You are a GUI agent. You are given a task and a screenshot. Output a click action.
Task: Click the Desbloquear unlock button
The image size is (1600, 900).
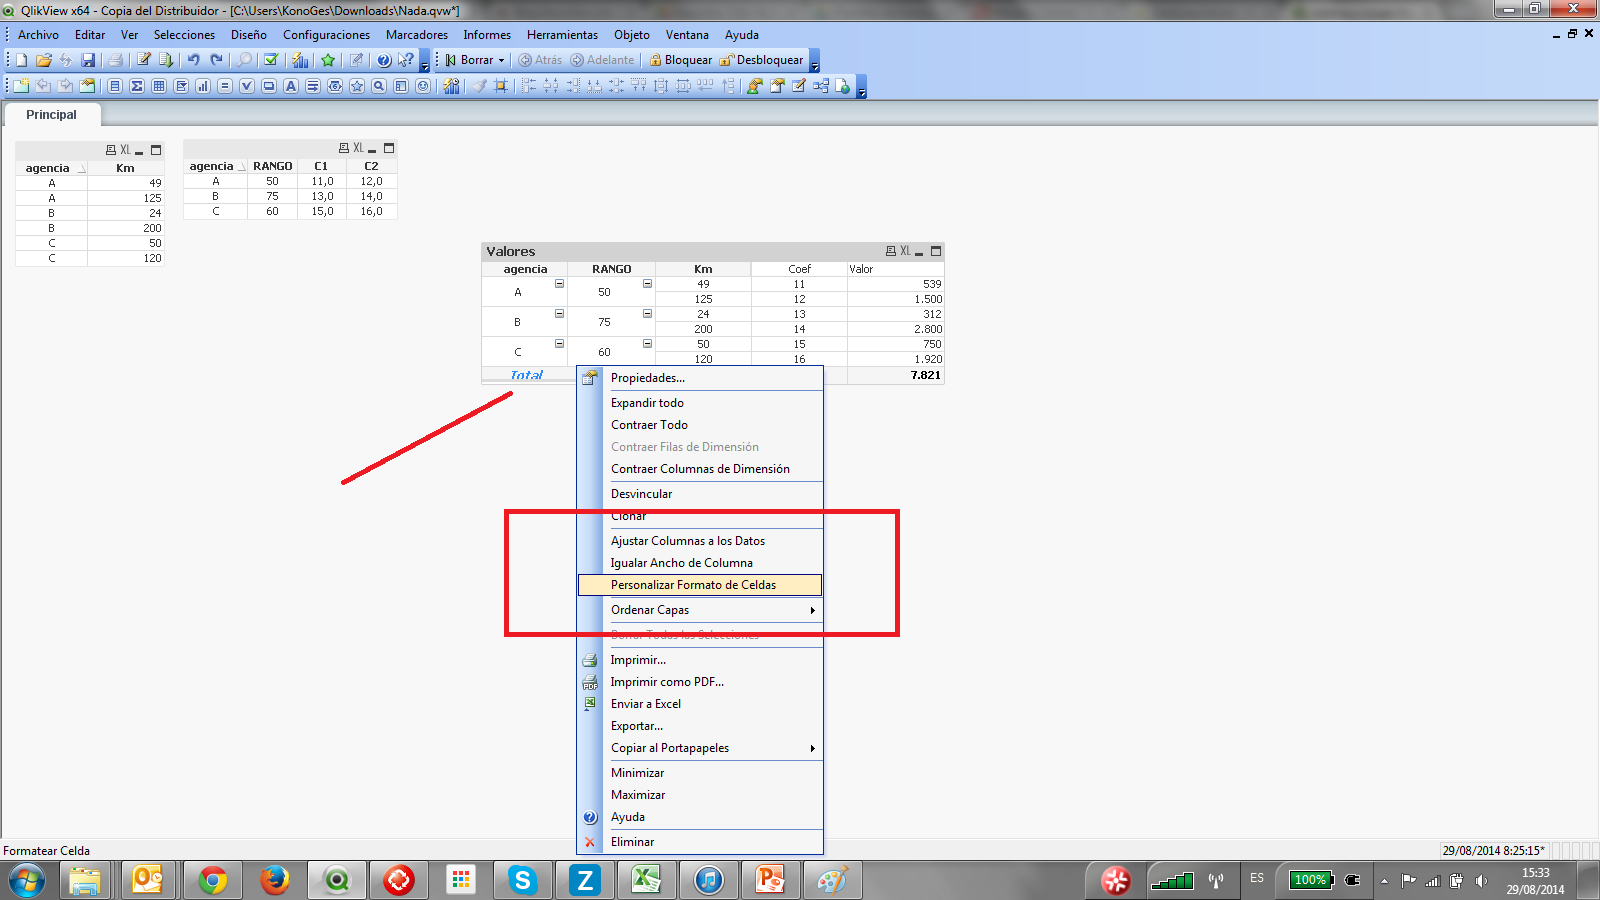pyautogui.click(x=761, y=60)
